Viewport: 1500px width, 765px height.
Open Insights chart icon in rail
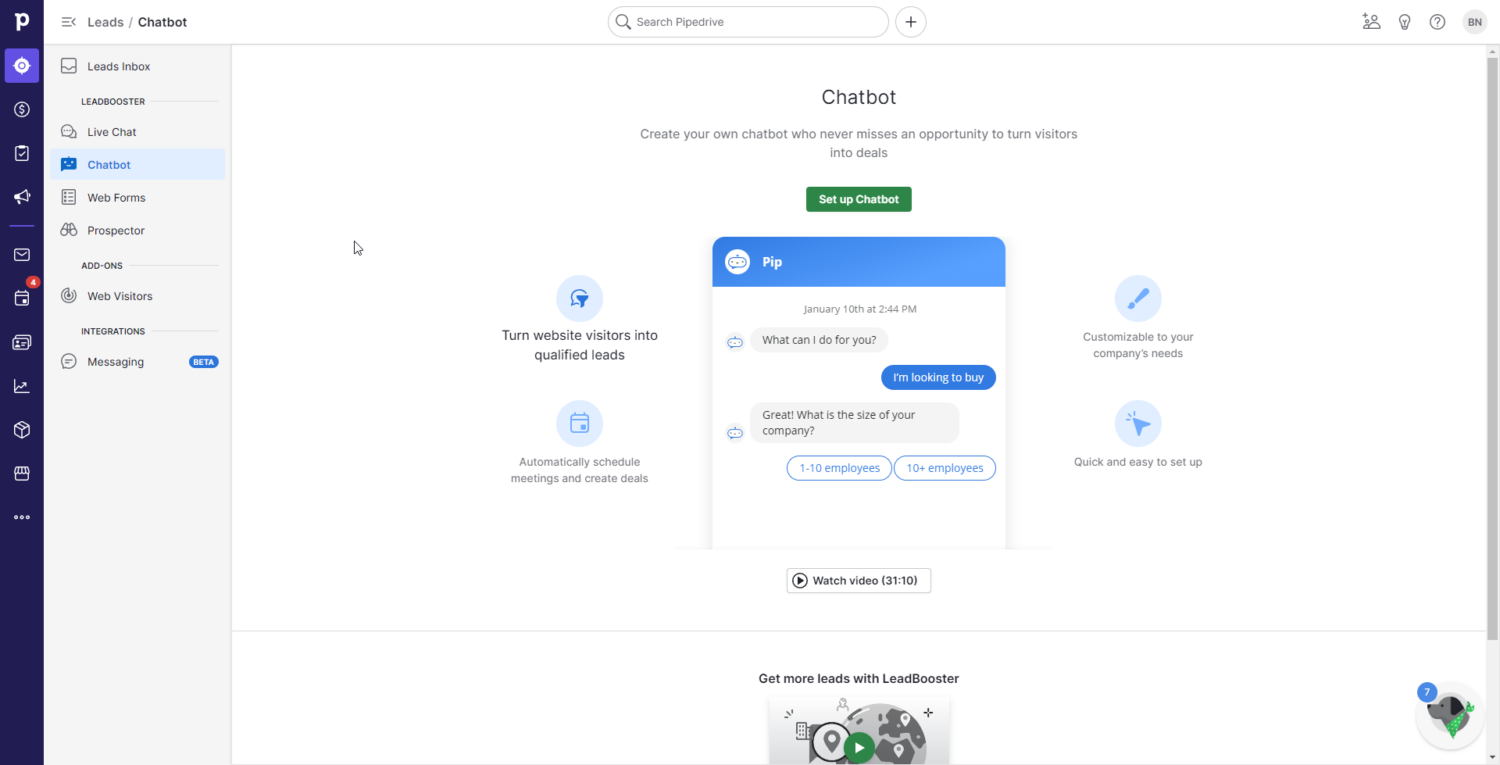[x=22, y=386]
